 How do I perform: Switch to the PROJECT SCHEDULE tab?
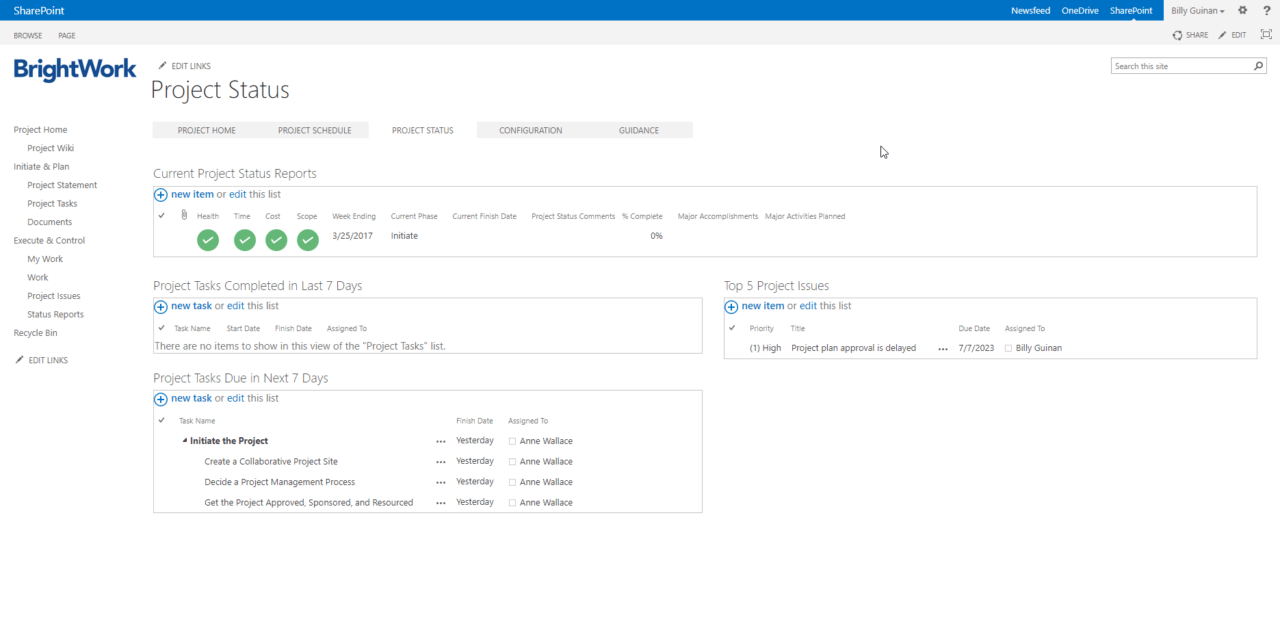click(x=314, y=130)
